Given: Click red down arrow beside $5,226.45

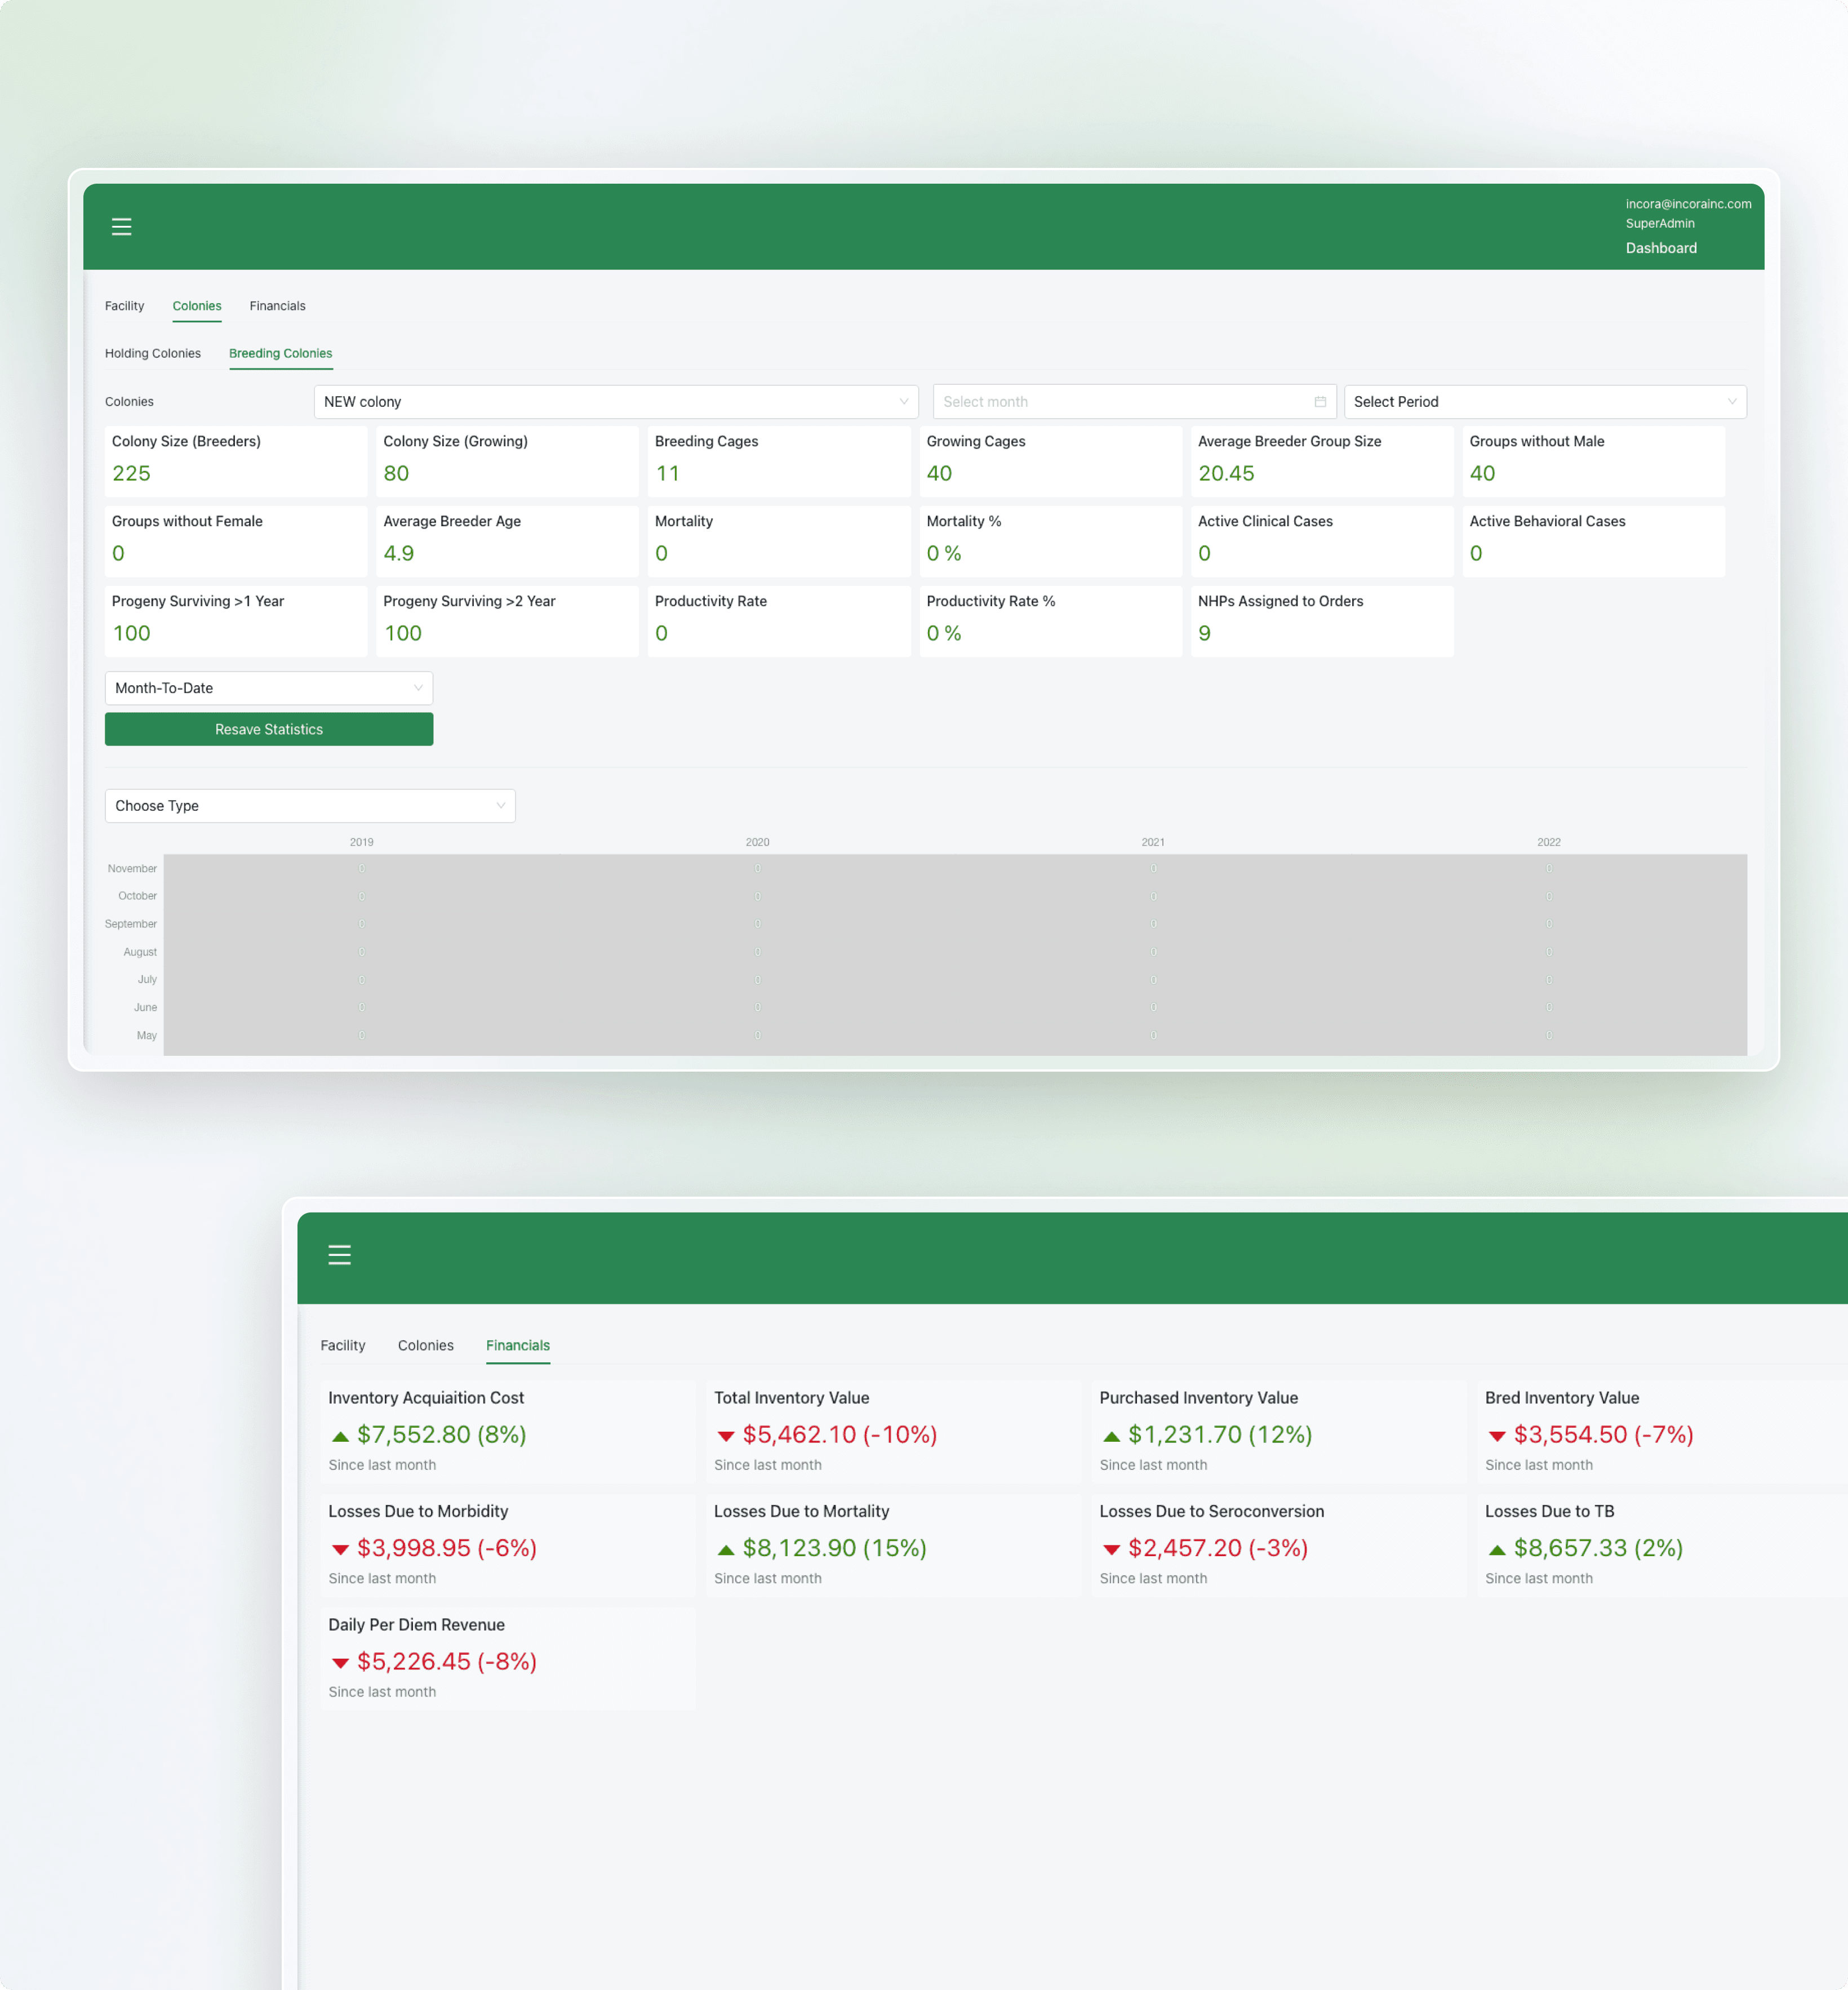Looking at the screenshot, I should coord(340,1663).
